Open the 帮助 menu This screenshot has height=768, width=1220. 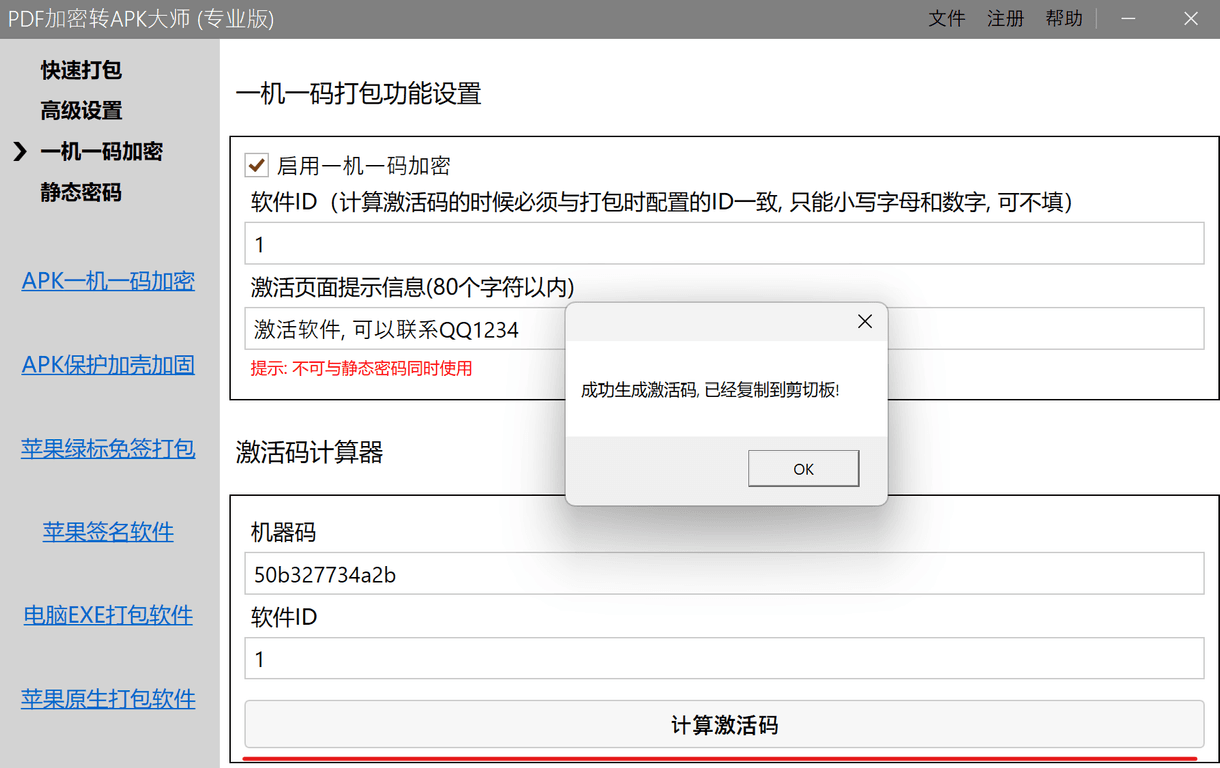1064,18
